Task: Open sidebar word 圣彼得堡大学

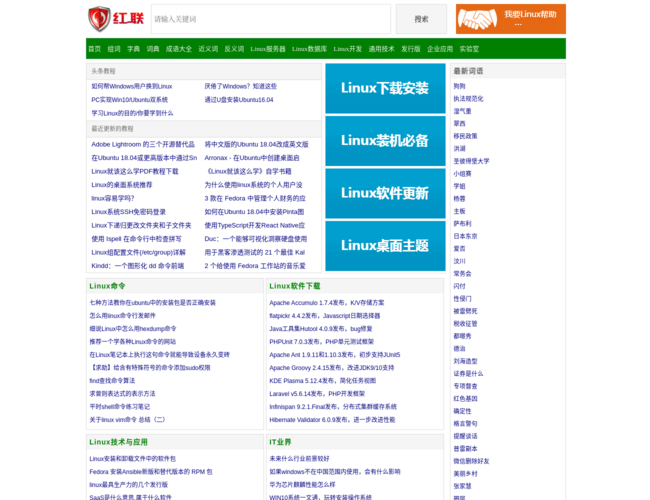Action: click(x=471, y=161)
